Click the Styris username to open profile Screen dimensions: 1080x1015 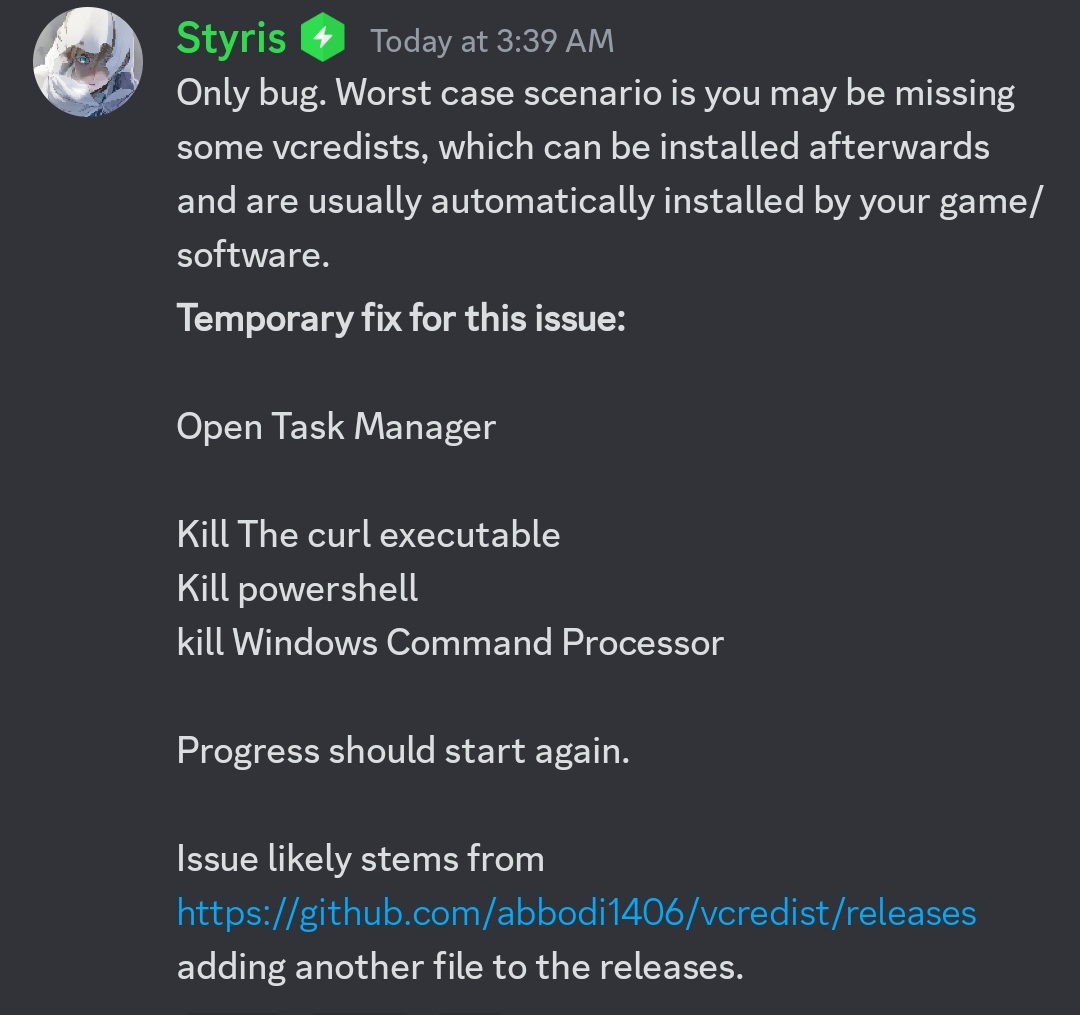point(232,38)
